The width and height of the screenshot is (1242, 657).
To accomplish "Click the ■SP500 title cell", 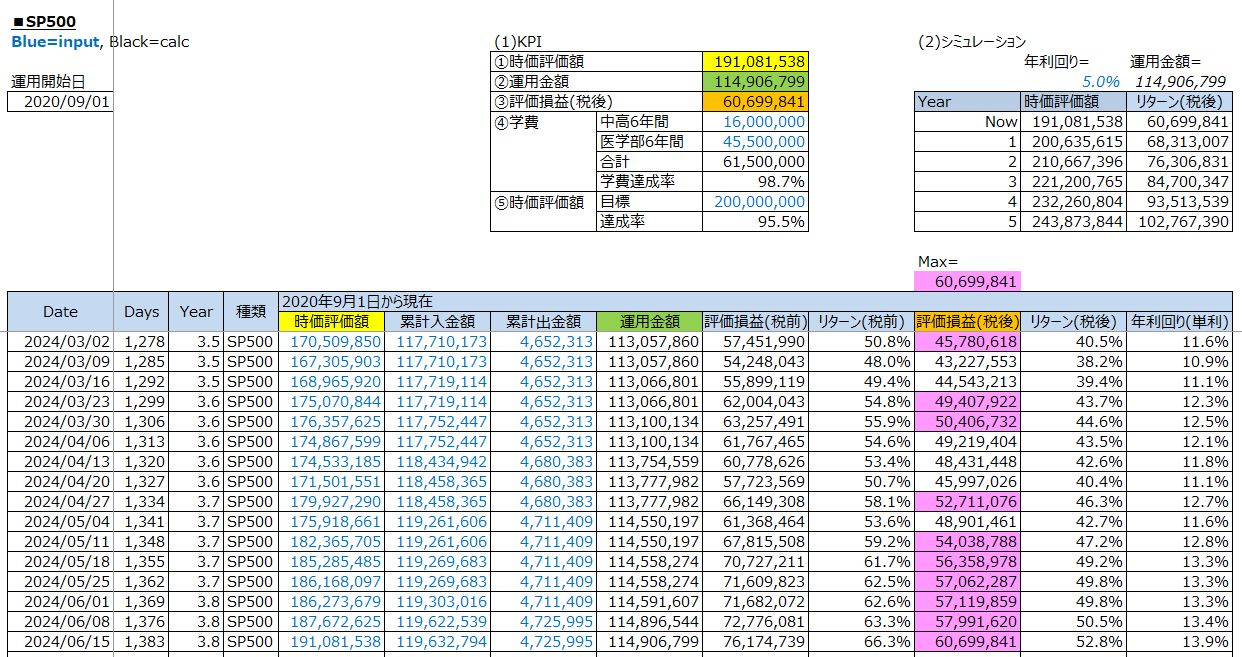I will (44, 21).
